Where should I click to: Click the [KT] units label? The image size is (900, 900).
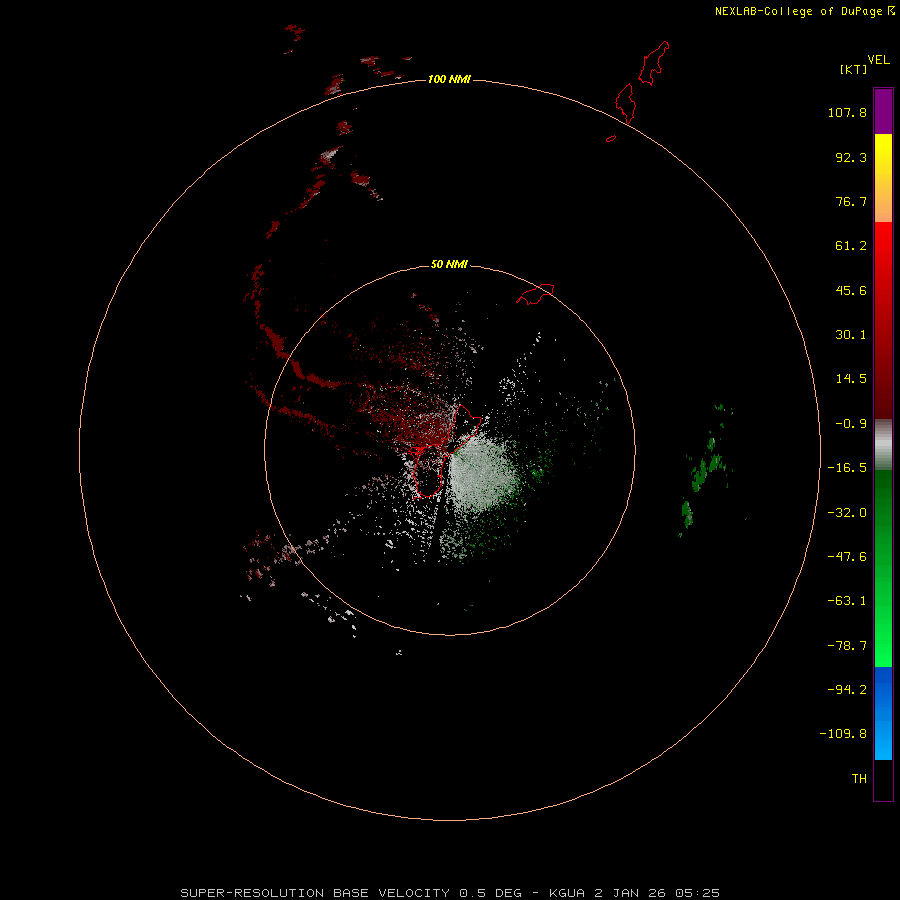[853, 69]
